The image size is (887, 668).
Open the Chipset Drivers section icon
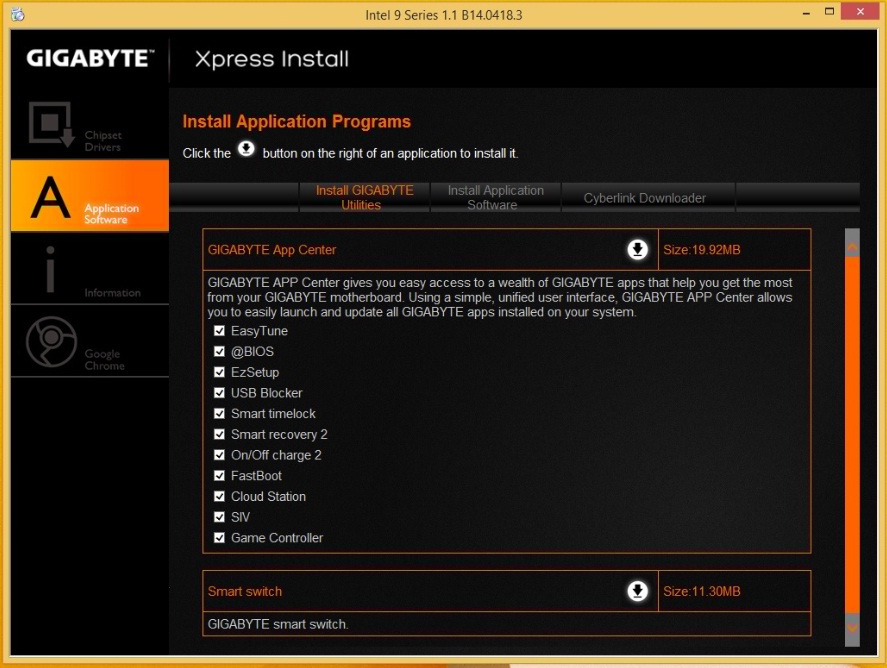[50, 125]
